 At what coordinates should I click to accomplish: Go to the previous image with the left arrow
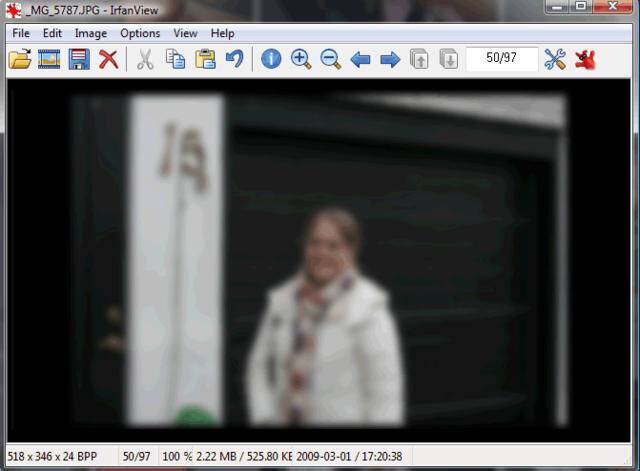(360, 59)
